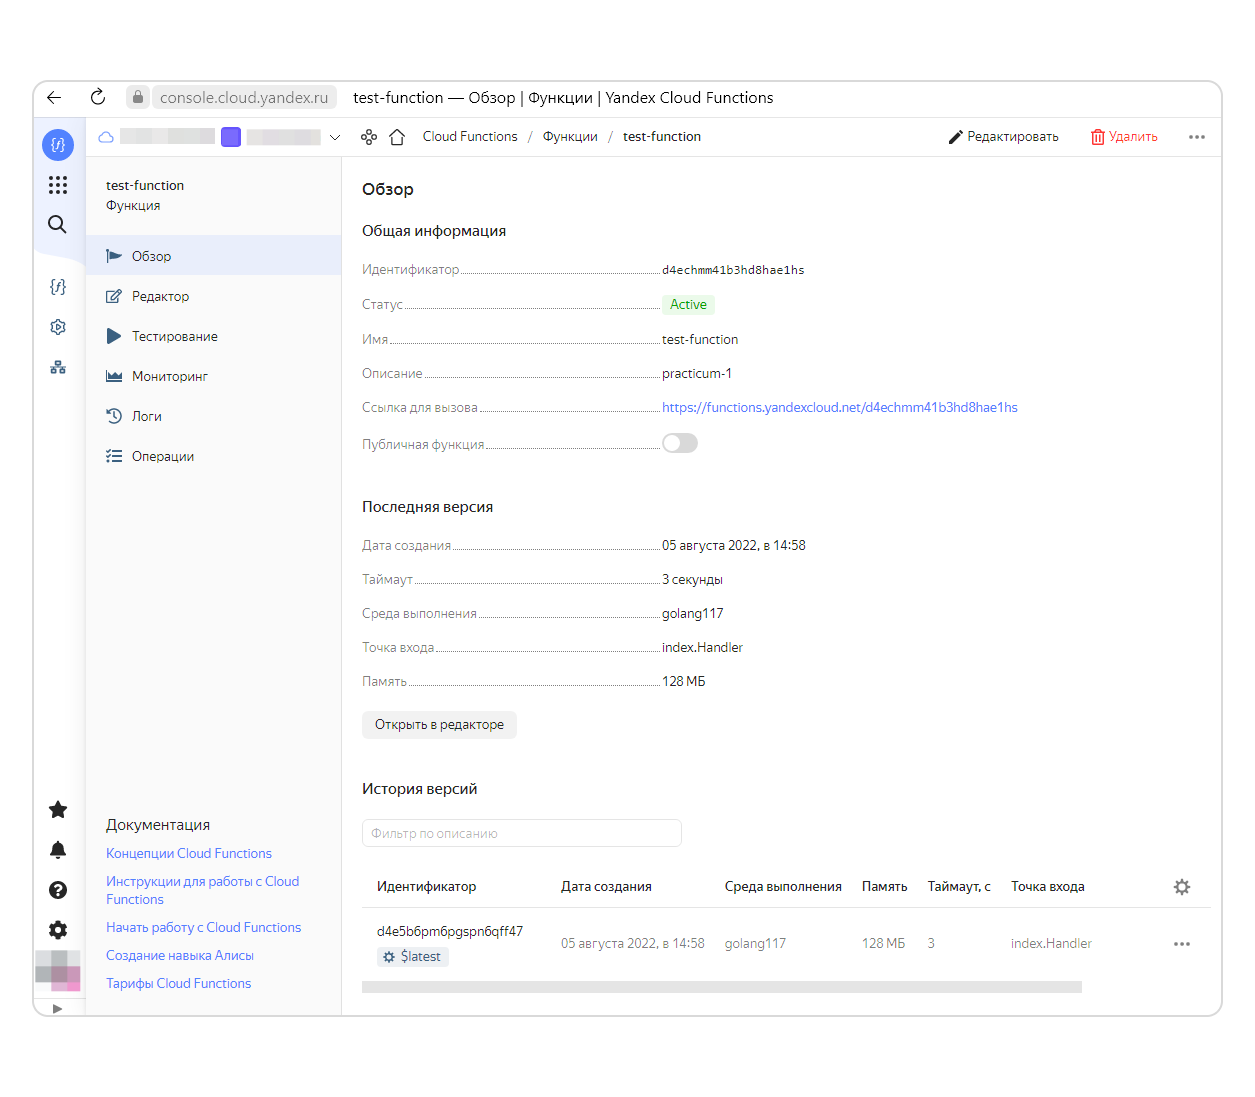Open the hexagon settings sidebar icon

58,327
